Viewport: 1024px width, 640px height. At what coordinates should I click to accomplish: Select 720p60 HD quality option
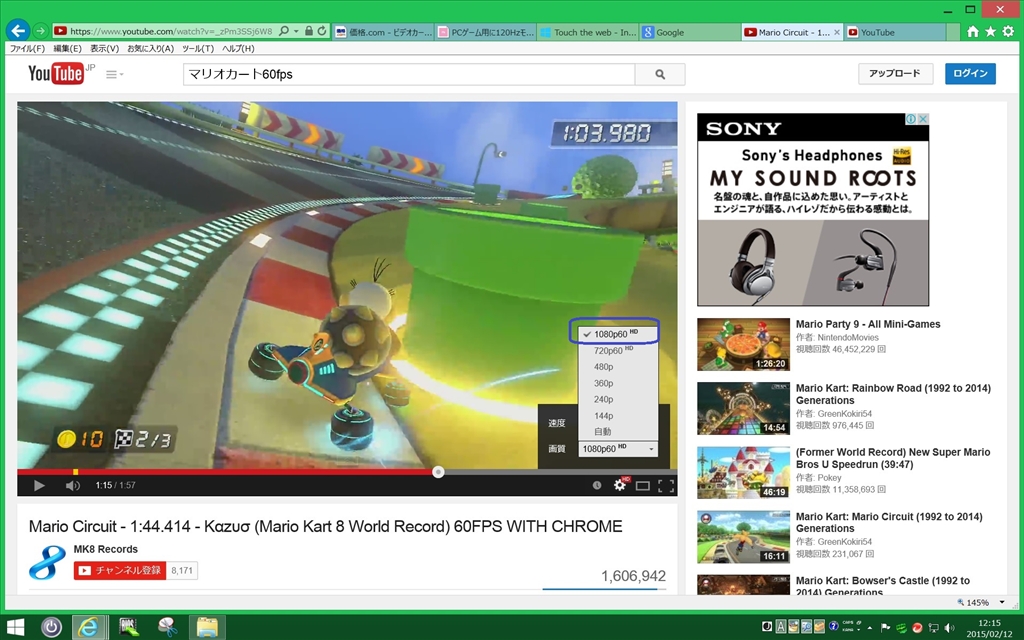coord(618,351)
